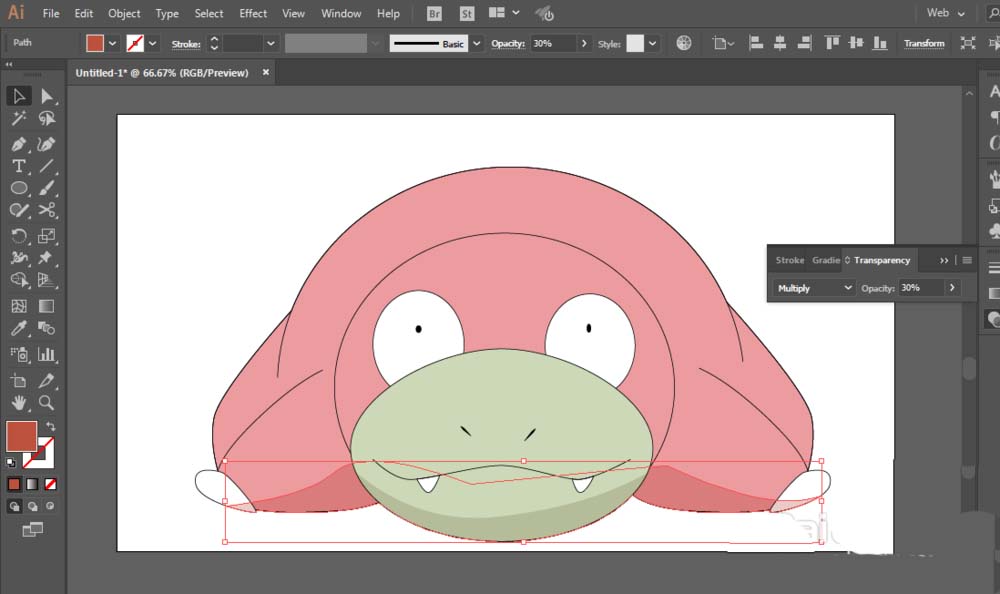Select the Zoom tool
This screenshot has width=1000, height=594.
click(x=47, y=403)
